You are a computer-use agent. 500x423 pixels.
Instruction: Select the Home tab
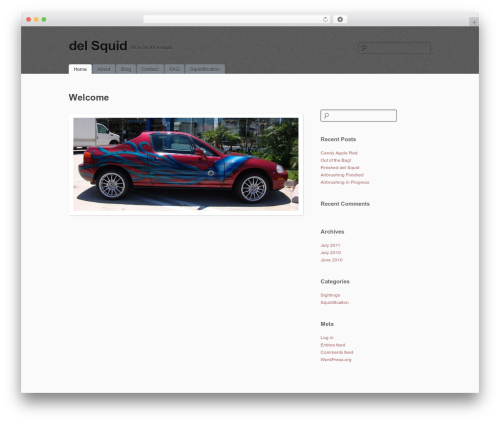pyautogui.click(x=80, y=69)
